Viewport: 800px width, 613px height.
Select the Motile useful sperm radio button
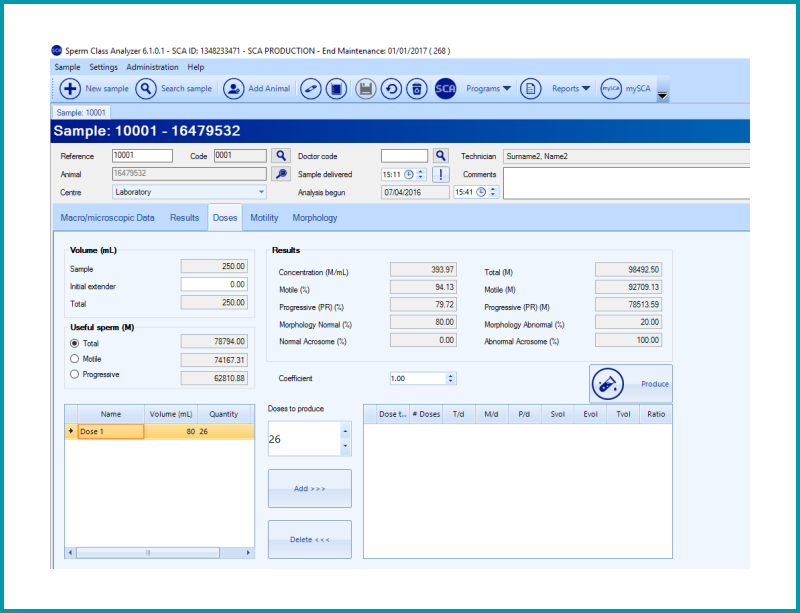pyautogui.click(x=74, y=359)
